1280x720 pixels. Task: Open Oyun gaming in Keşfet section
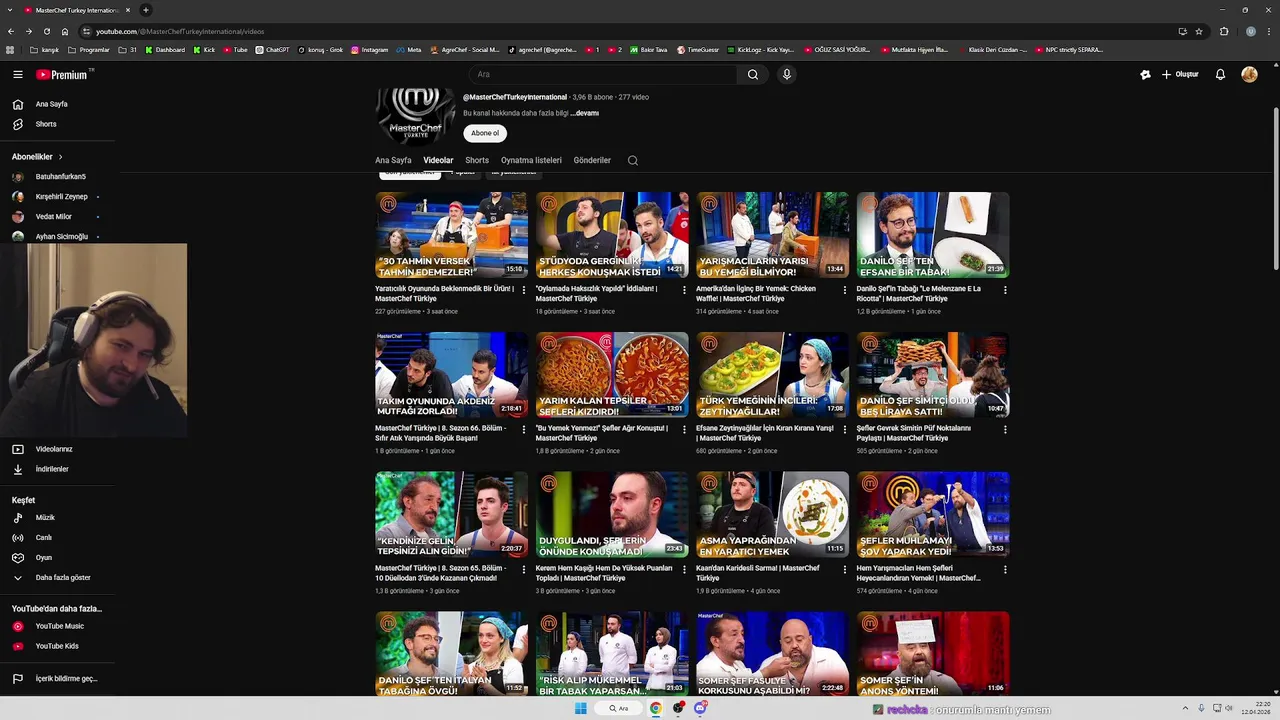(x=44, y=557)
